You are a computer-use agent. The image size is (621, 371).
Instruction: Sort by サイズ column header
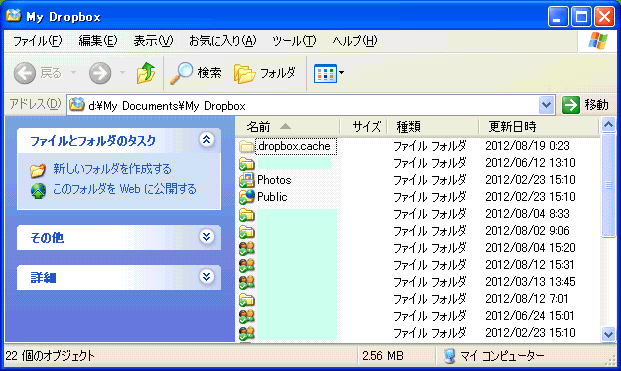click(363, 127)
